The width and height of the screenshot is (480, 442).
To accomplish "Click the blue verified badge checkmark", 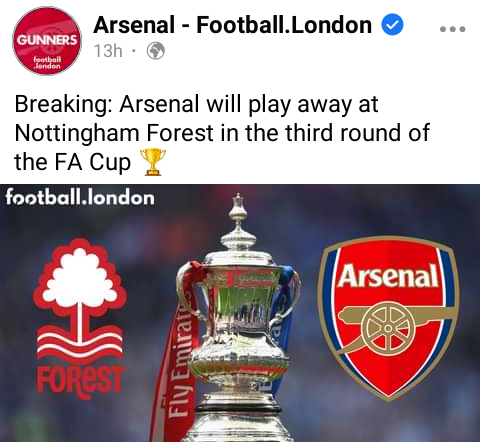I will pyautogui.click(x=392, y=24).
